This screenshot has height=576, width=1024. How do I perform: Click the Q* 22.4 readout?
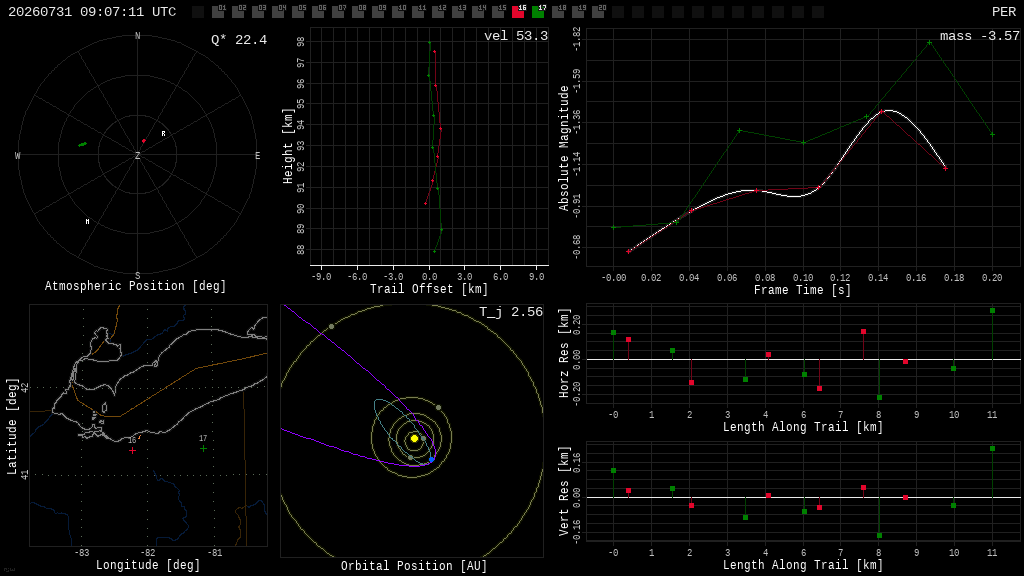pyautogui.click(x=239, y=40)
